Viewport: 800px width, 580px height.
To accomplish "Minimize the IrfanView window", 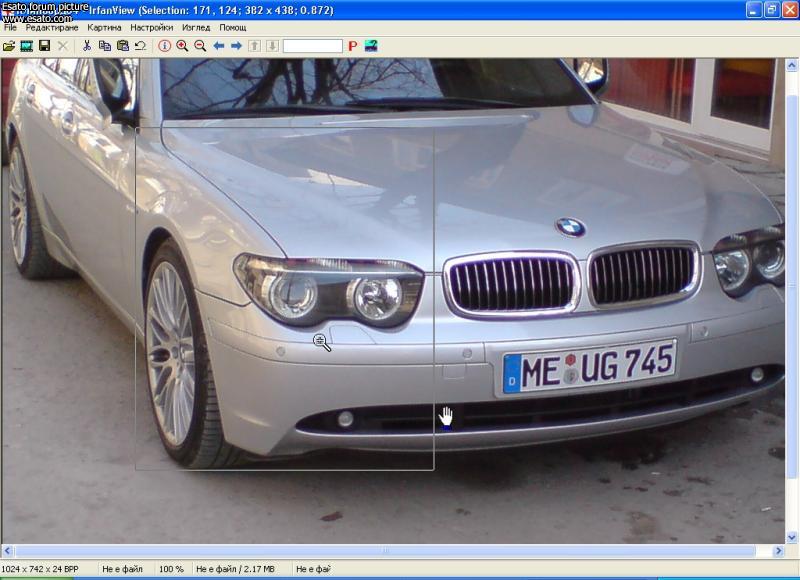I will pos(754,10).
